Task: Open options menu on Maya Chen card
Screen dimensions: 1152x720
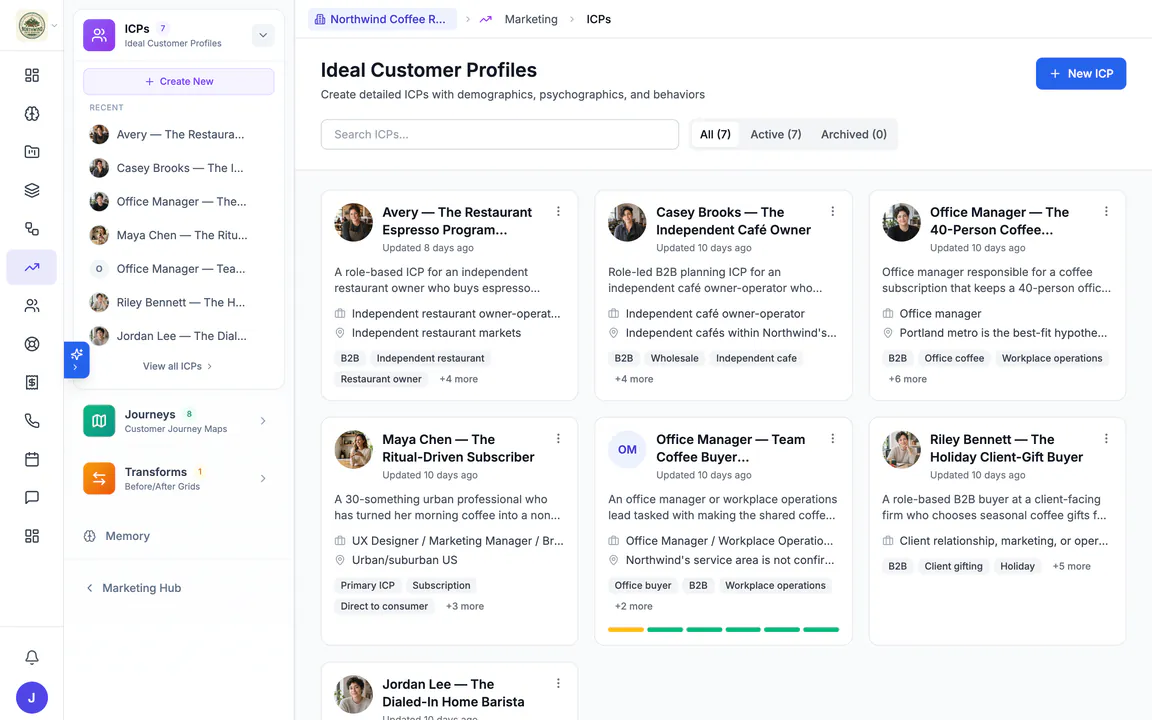Action: [x=558, y=439]
